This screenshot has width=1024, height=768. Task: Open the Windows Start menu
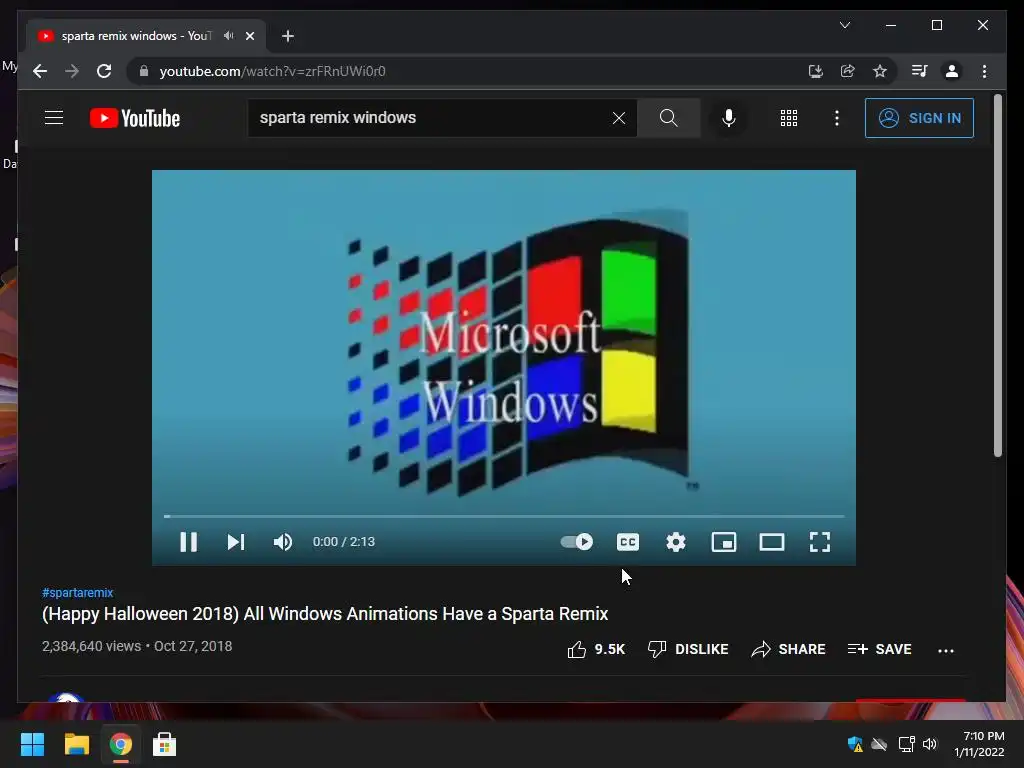pyautogui.click(x=32, y=744)
